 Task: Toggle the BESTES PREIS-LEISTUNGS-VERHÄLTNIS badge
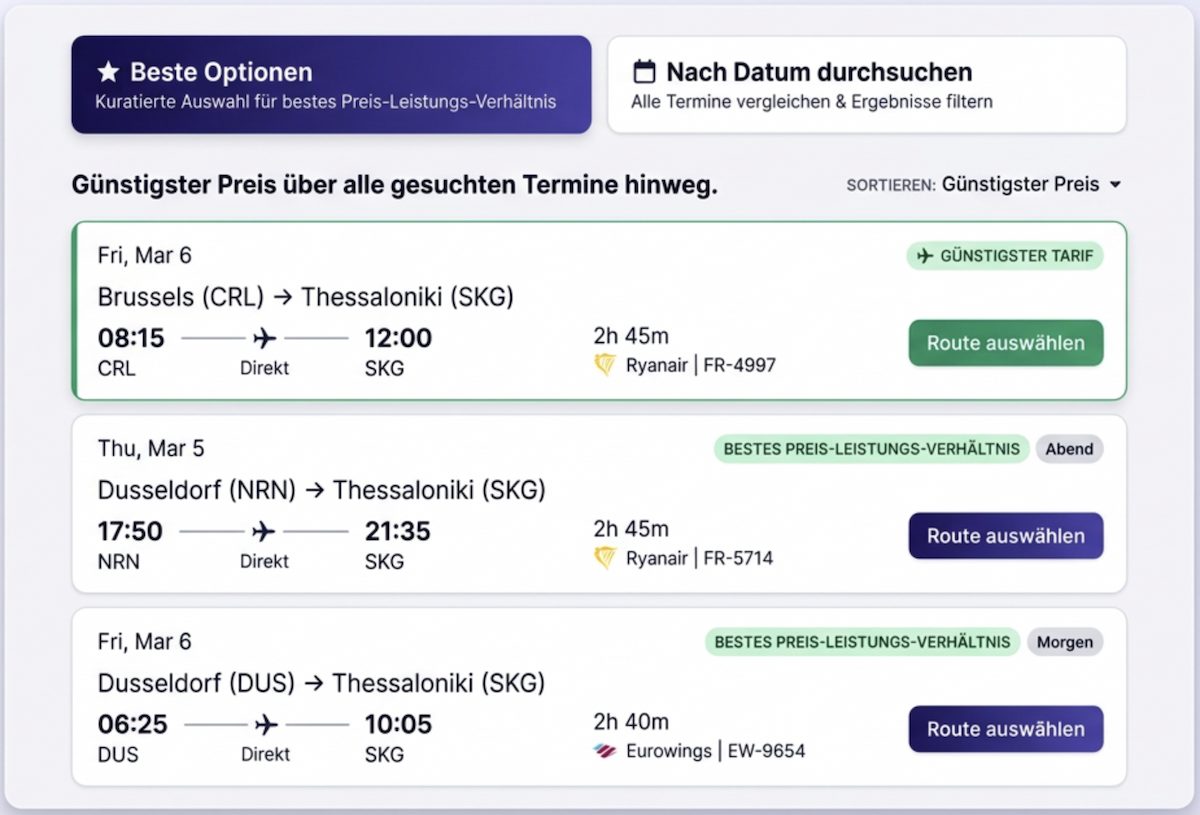(x=871, y=449)
